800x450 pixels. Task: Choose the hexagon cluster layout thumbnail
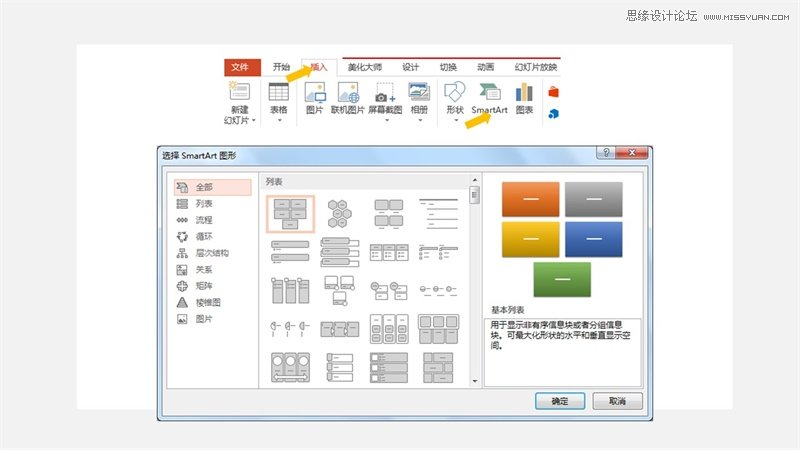[x=340, y=212]
